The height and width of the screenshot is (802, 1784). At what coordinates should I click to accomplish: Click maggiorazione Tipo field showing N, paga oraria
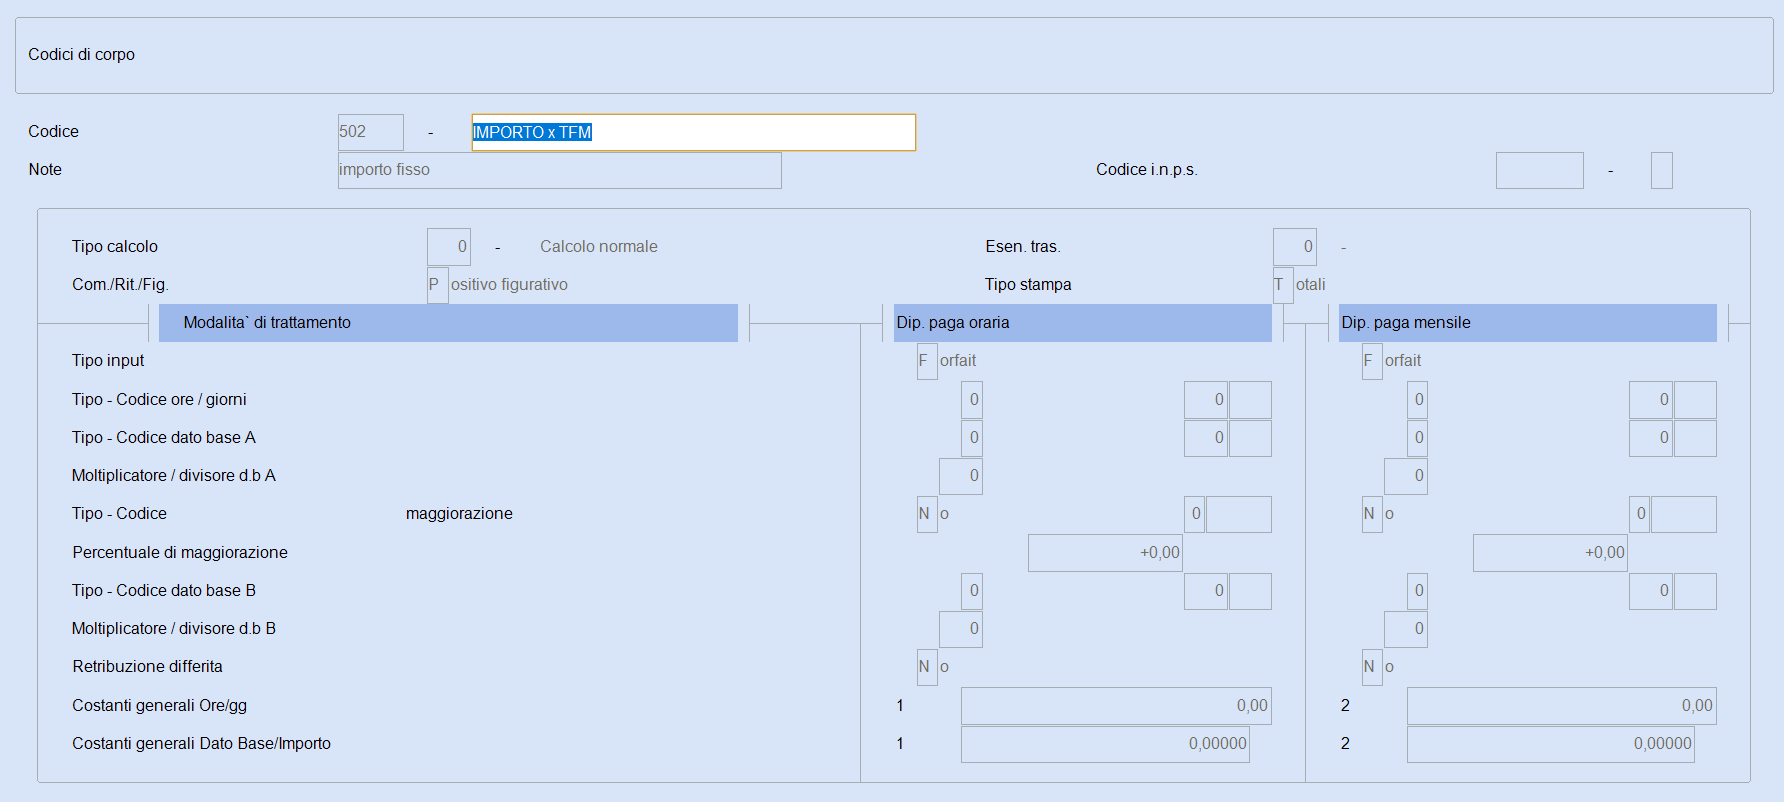point(927,514)
